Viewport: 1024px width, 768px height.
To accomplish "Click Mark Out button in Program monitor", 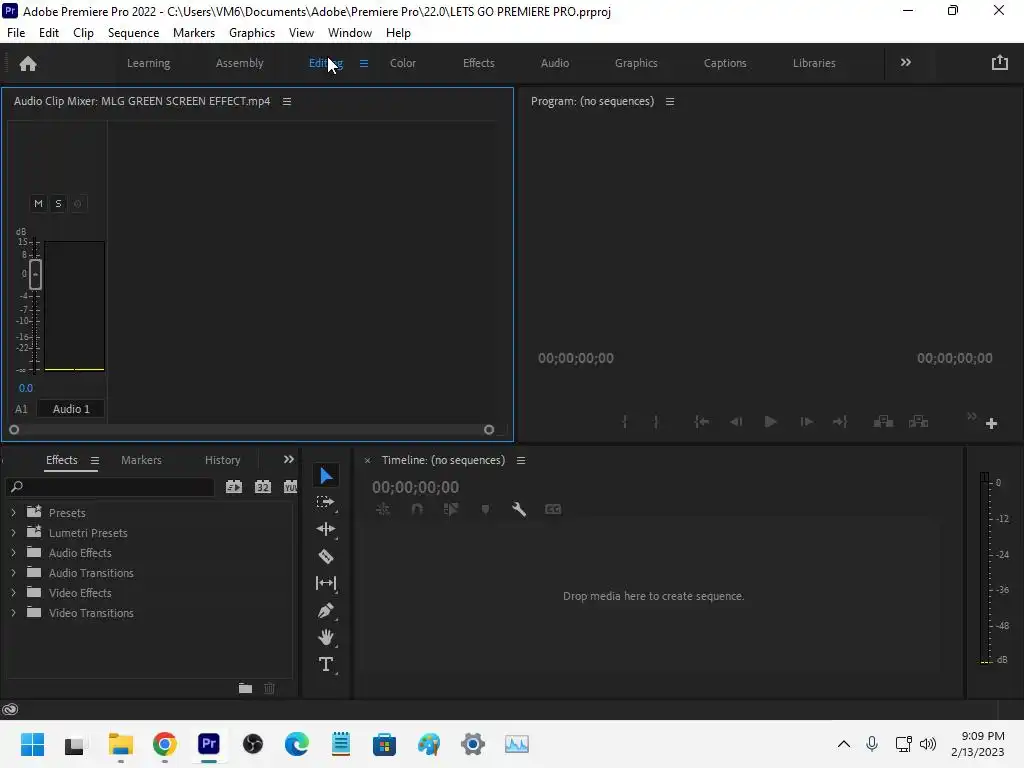I will pyautogui.click(x=656, y=422).
